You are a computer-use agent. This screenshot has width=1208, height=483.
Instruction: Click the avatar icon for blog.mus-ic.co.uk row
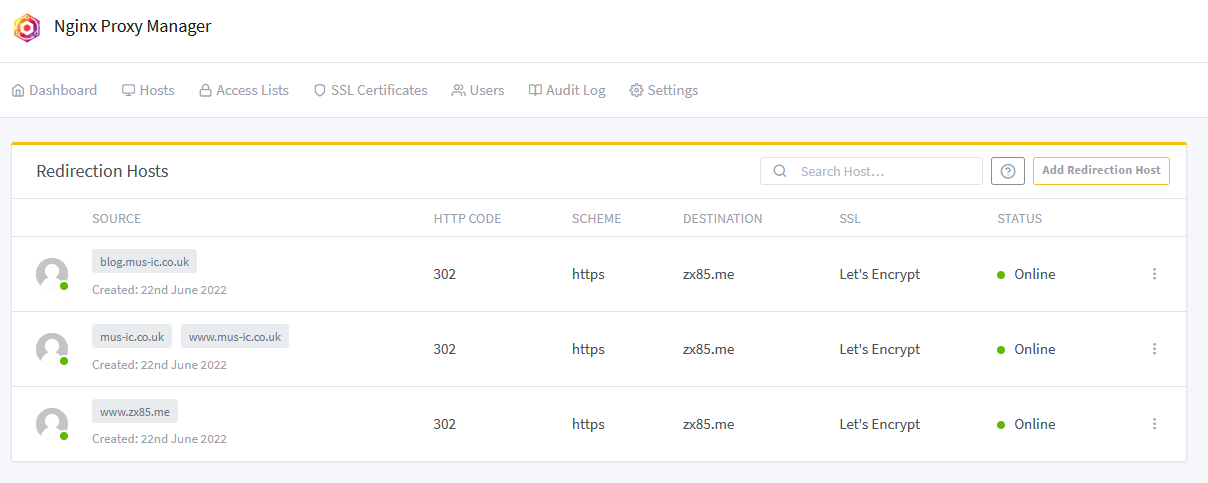(52, 274)
